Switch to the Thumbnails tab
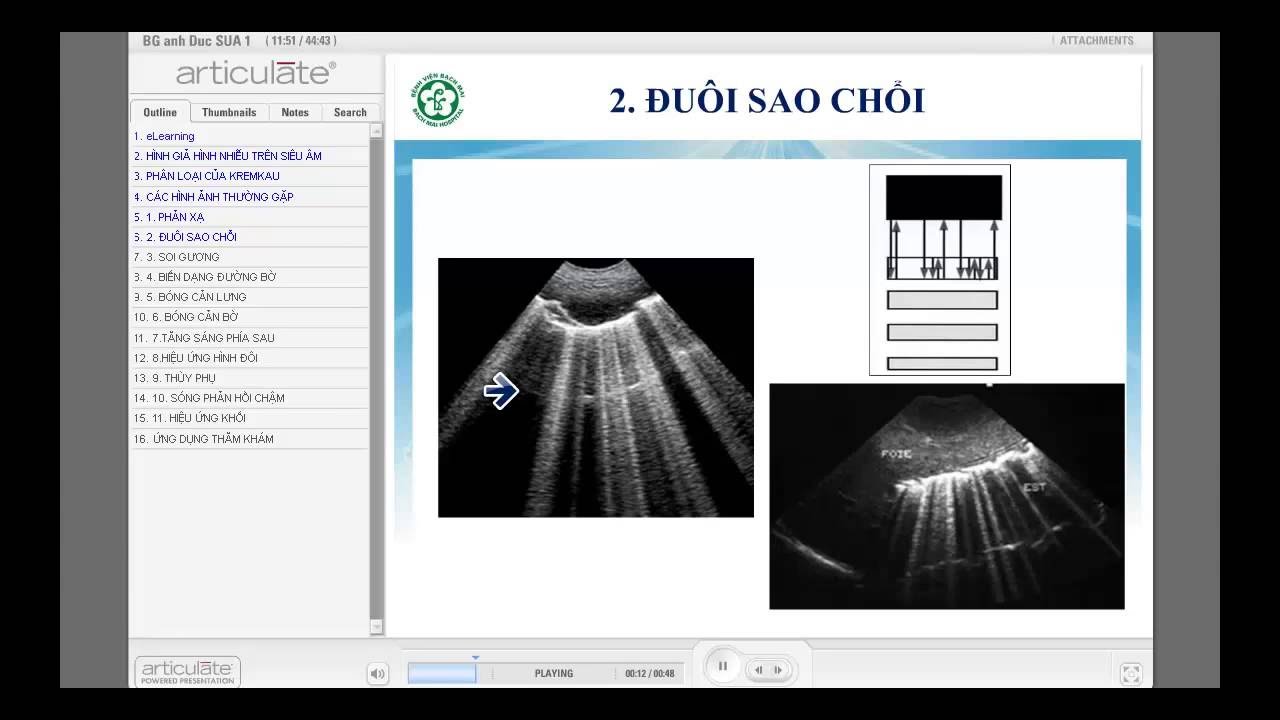The height and width of the screenshot is (720, 1280). 229,112
